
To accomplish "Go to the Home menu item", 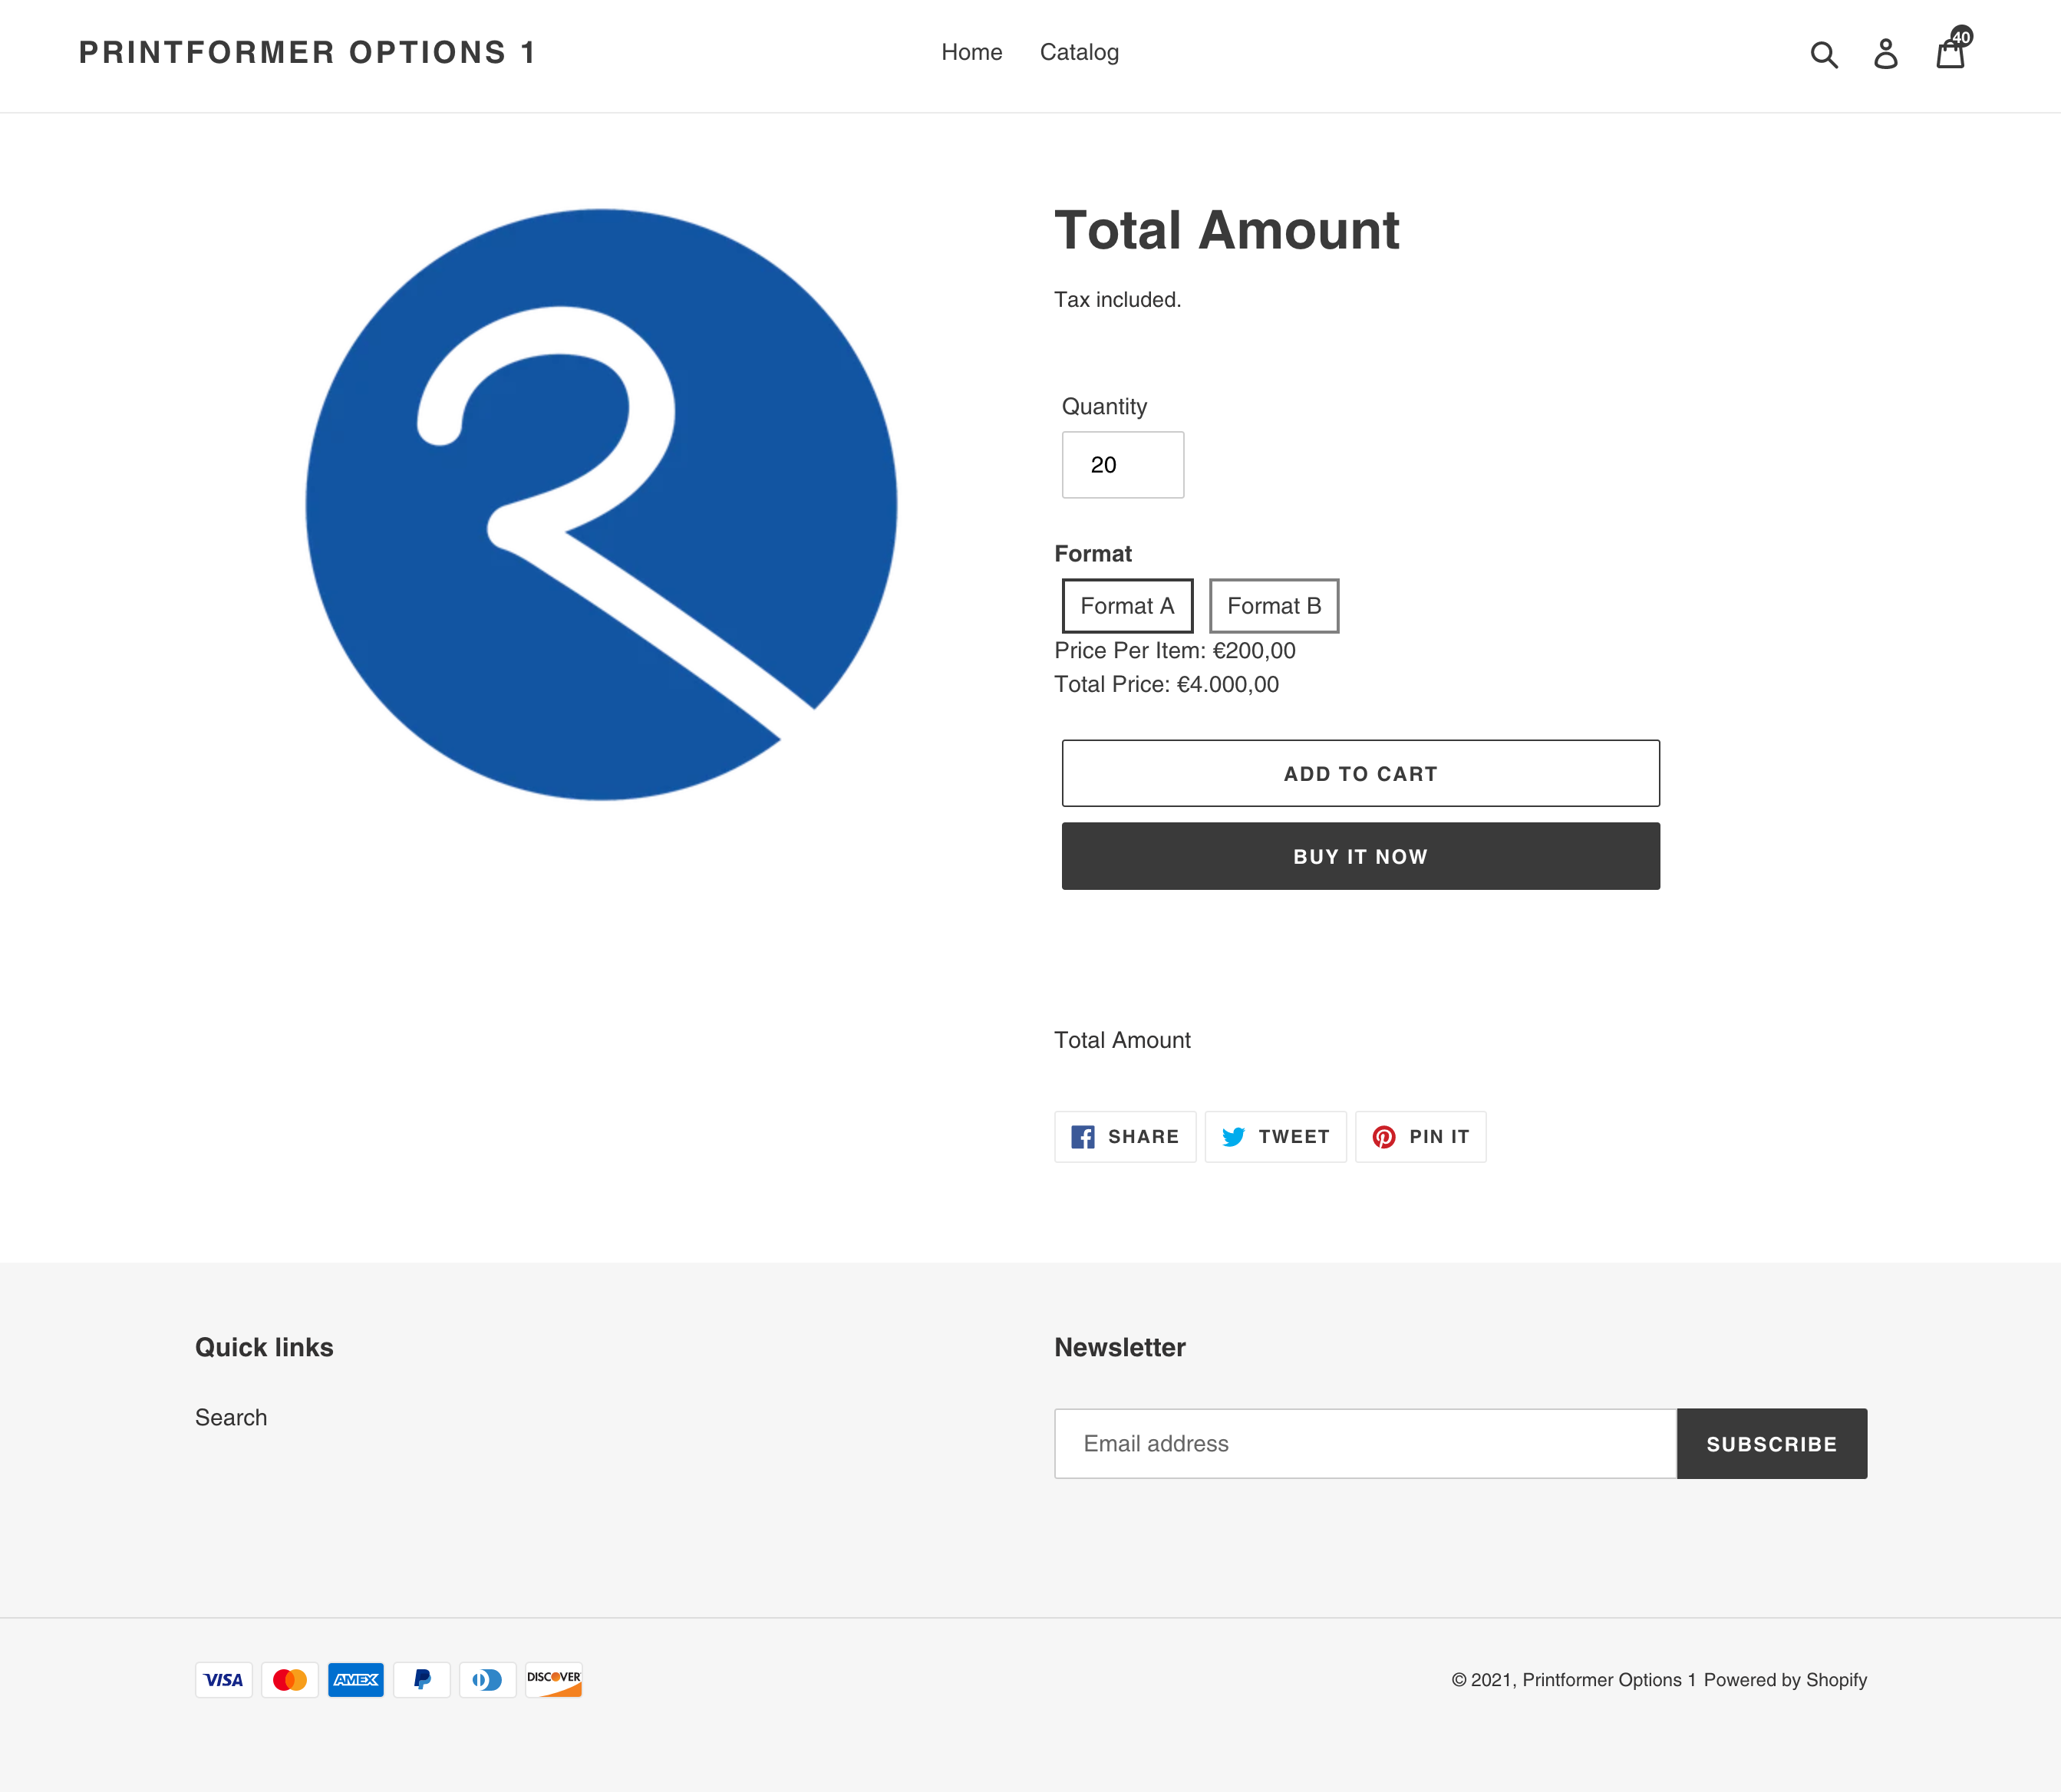I will click(971, 52).
